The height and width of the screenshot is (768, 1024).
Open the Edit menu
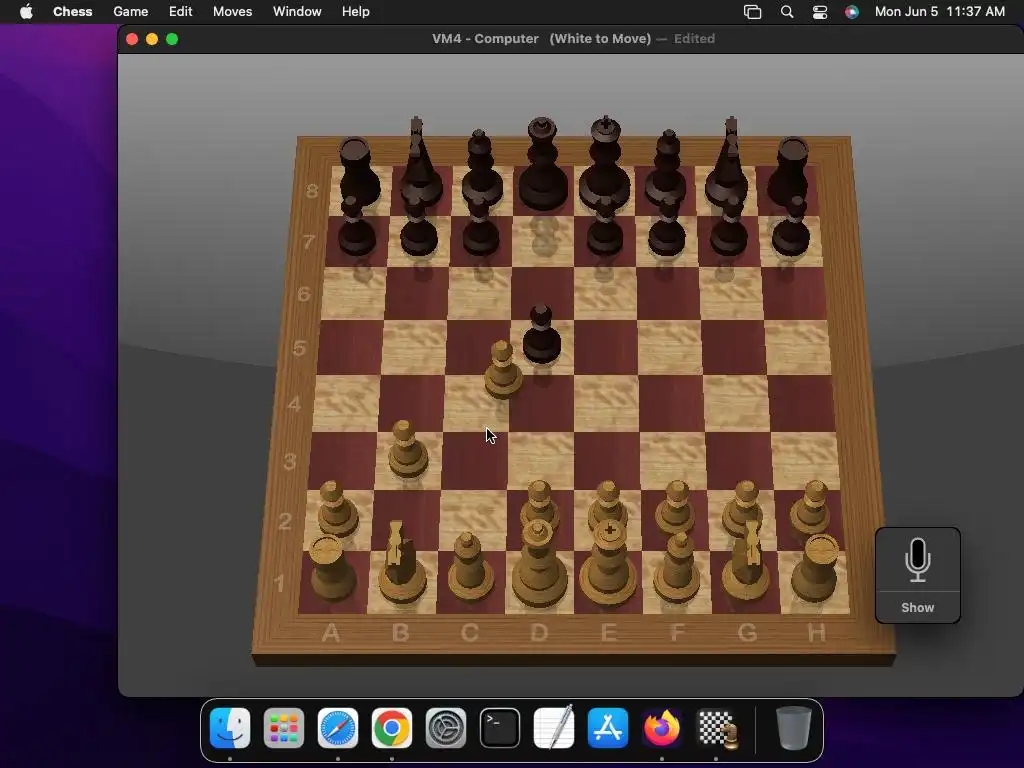(x=180, y=12)
